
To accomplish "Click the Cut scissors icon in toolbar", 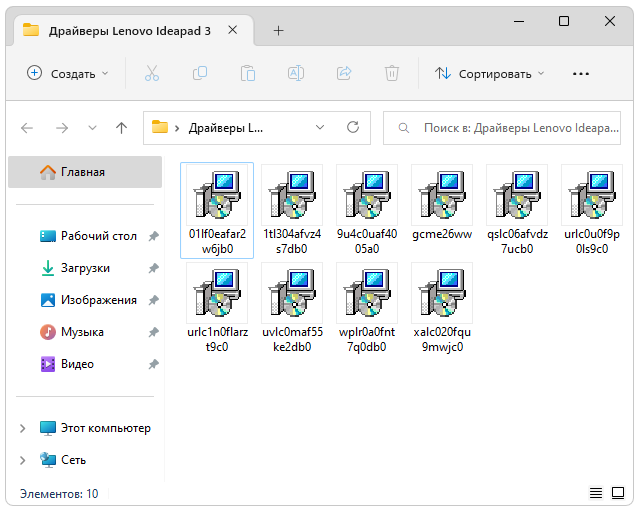I will coord(152,73).
